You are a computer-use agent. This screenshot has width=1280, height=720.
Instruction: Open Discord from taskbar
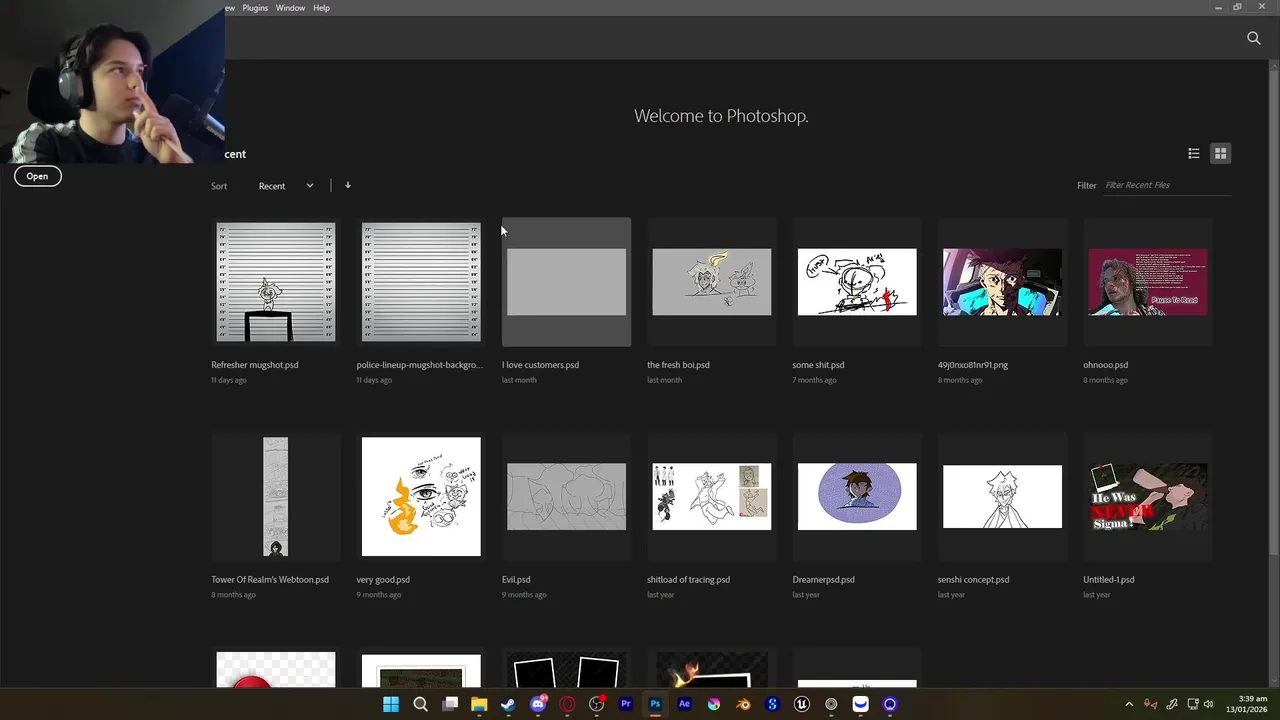(538, 704)
